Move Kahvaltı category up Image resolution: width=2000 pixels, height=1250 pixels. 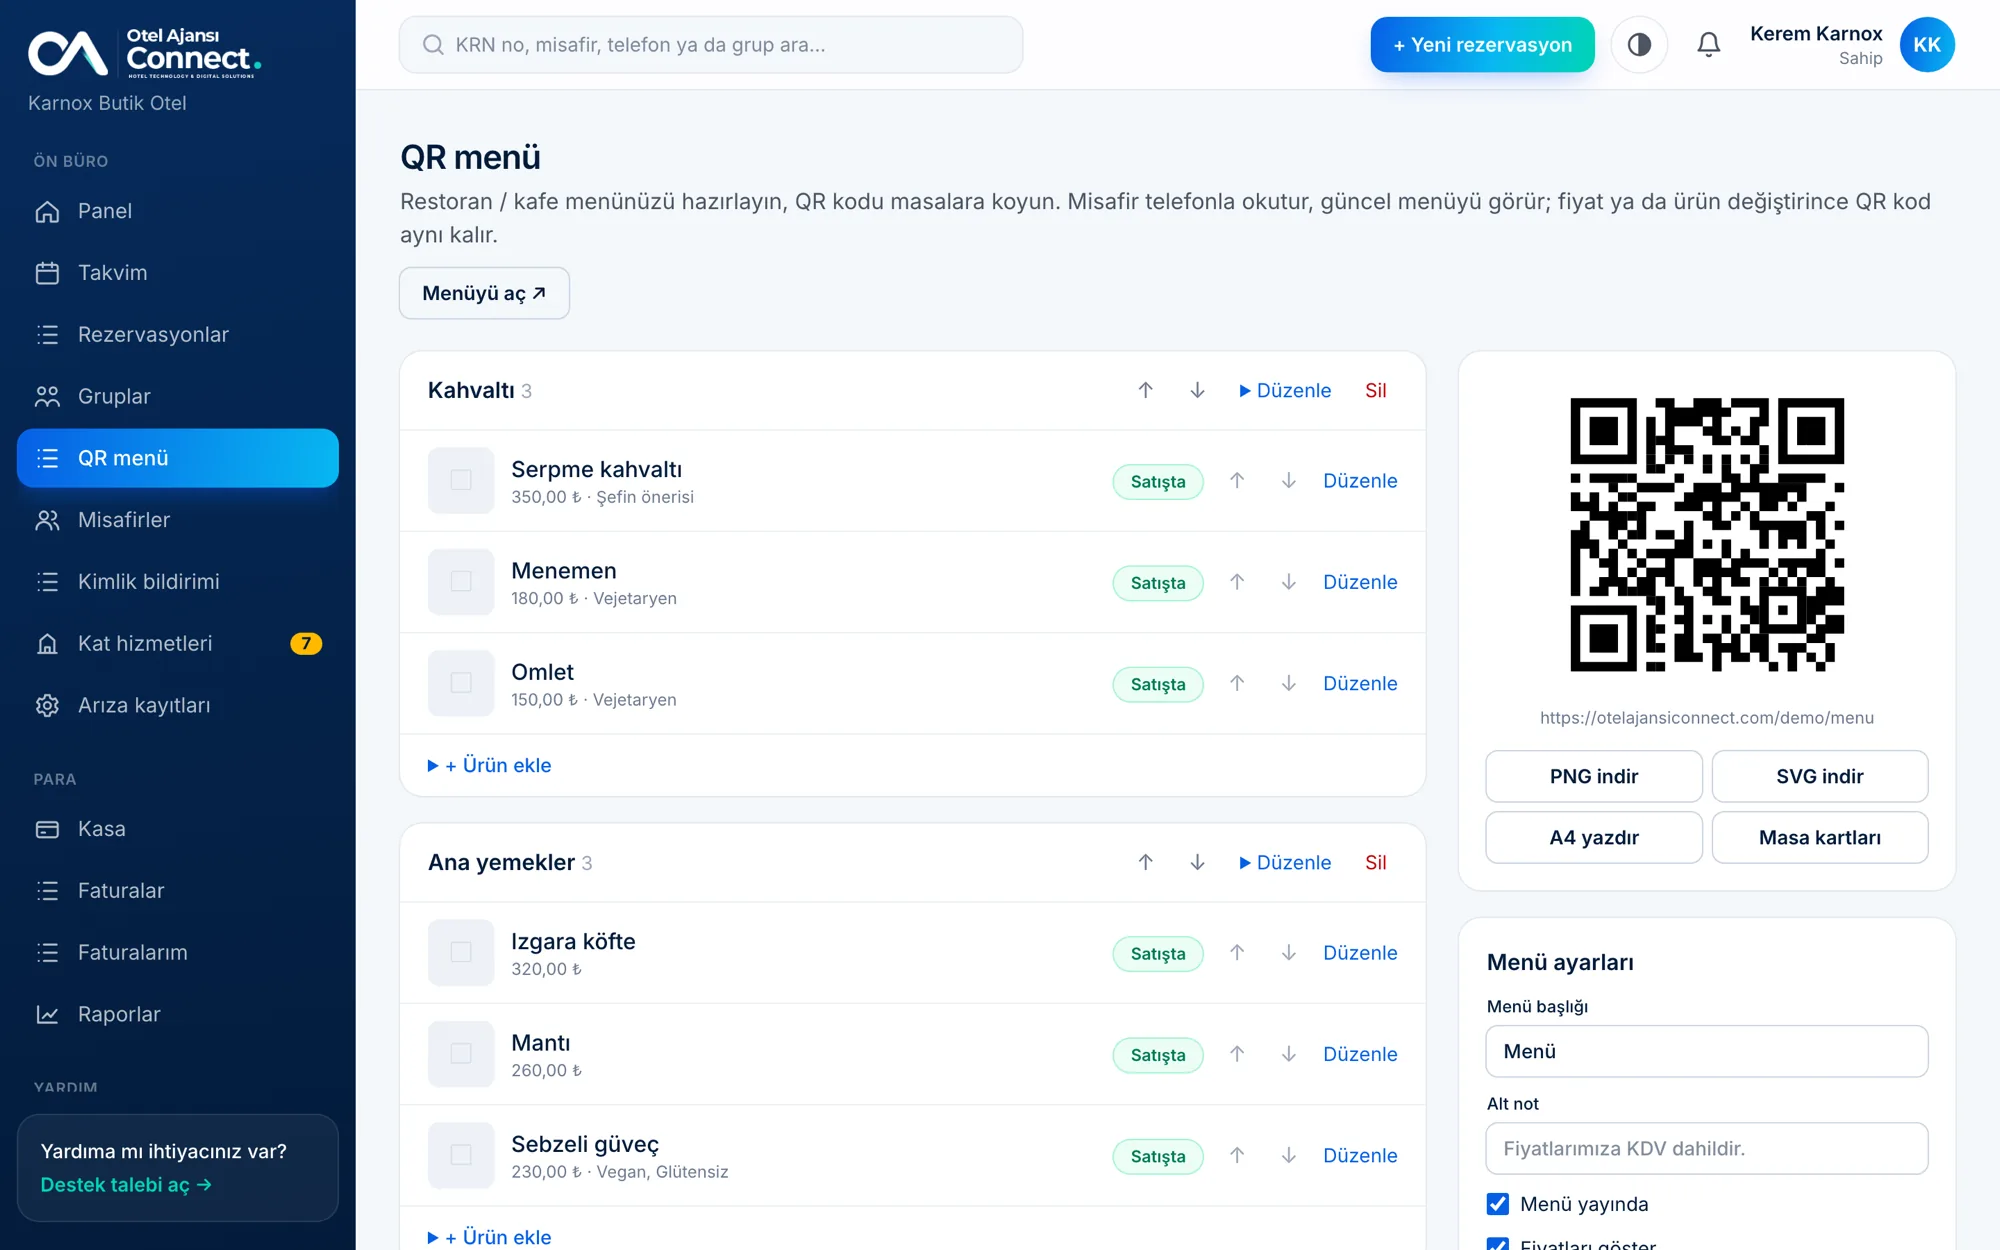click(1145, 391)
